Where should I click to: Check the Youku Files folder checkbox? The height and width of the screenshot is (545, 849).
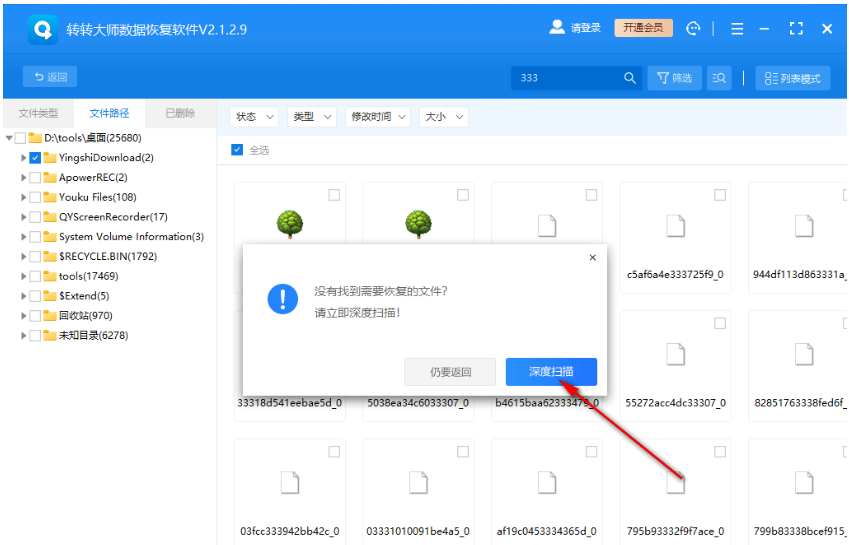(35, 197)
